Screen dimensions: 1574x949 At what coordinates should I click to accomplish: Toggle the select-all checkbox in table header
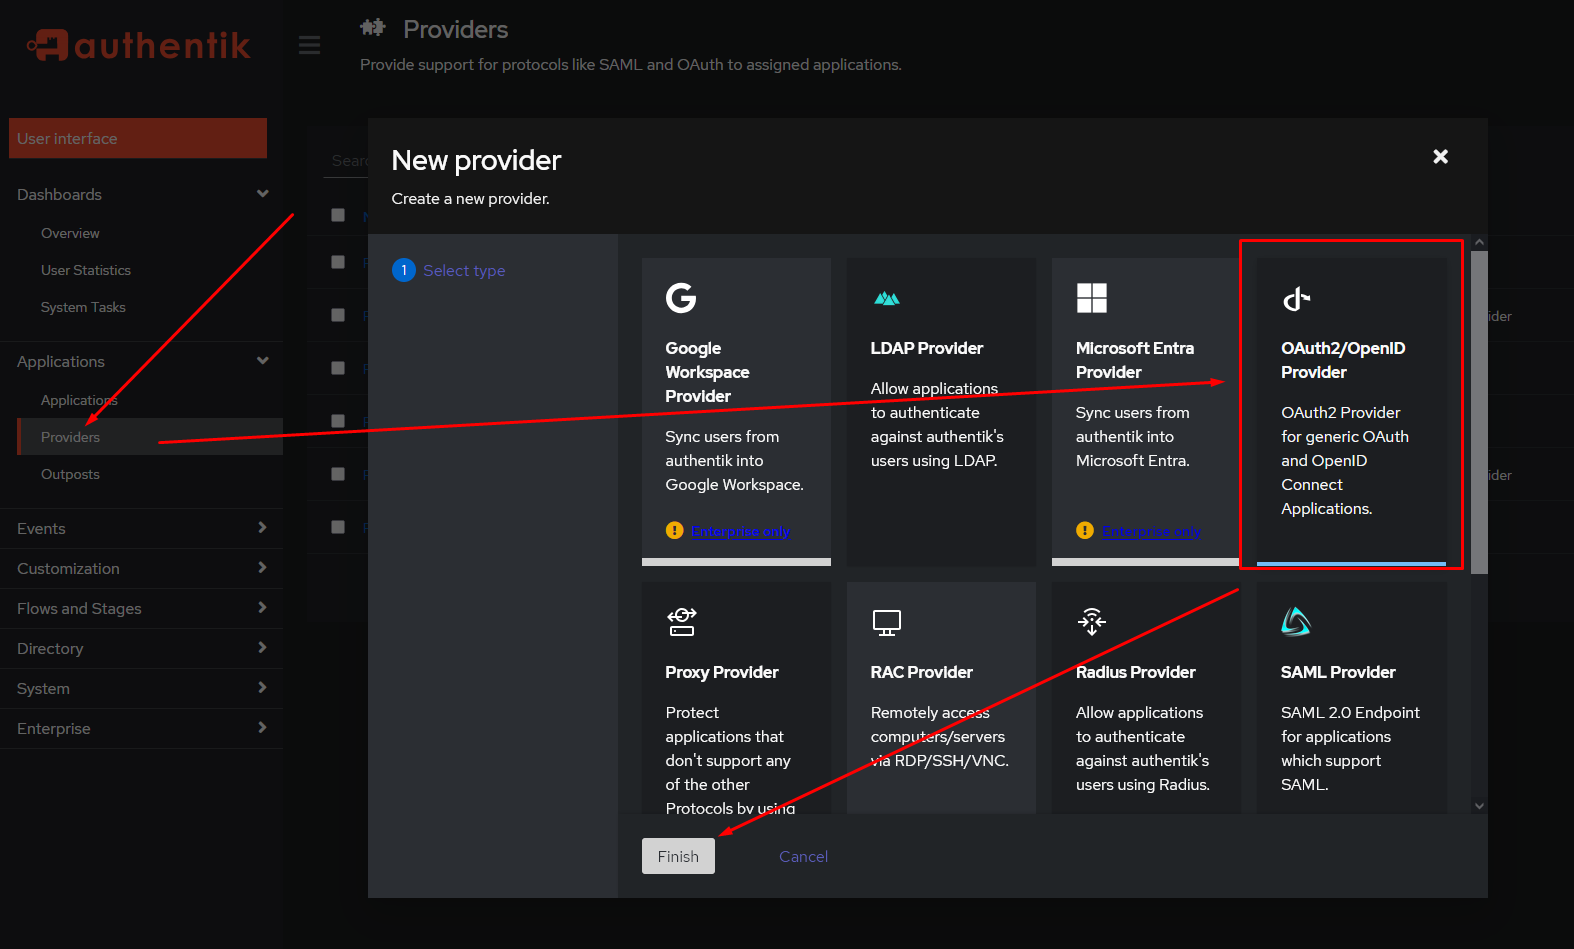click(x=338, y=214)
